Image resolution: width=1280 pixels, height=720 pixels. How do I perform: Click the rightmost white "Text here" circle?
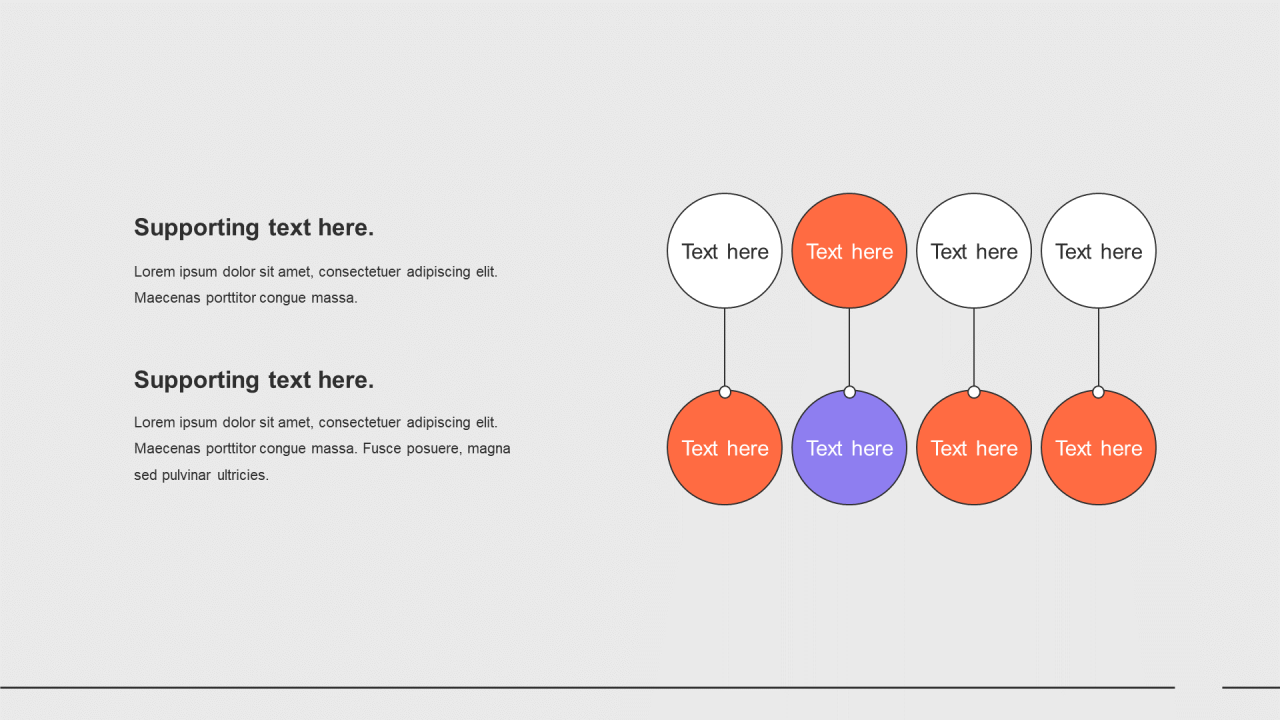click(x=1098, y=251)
